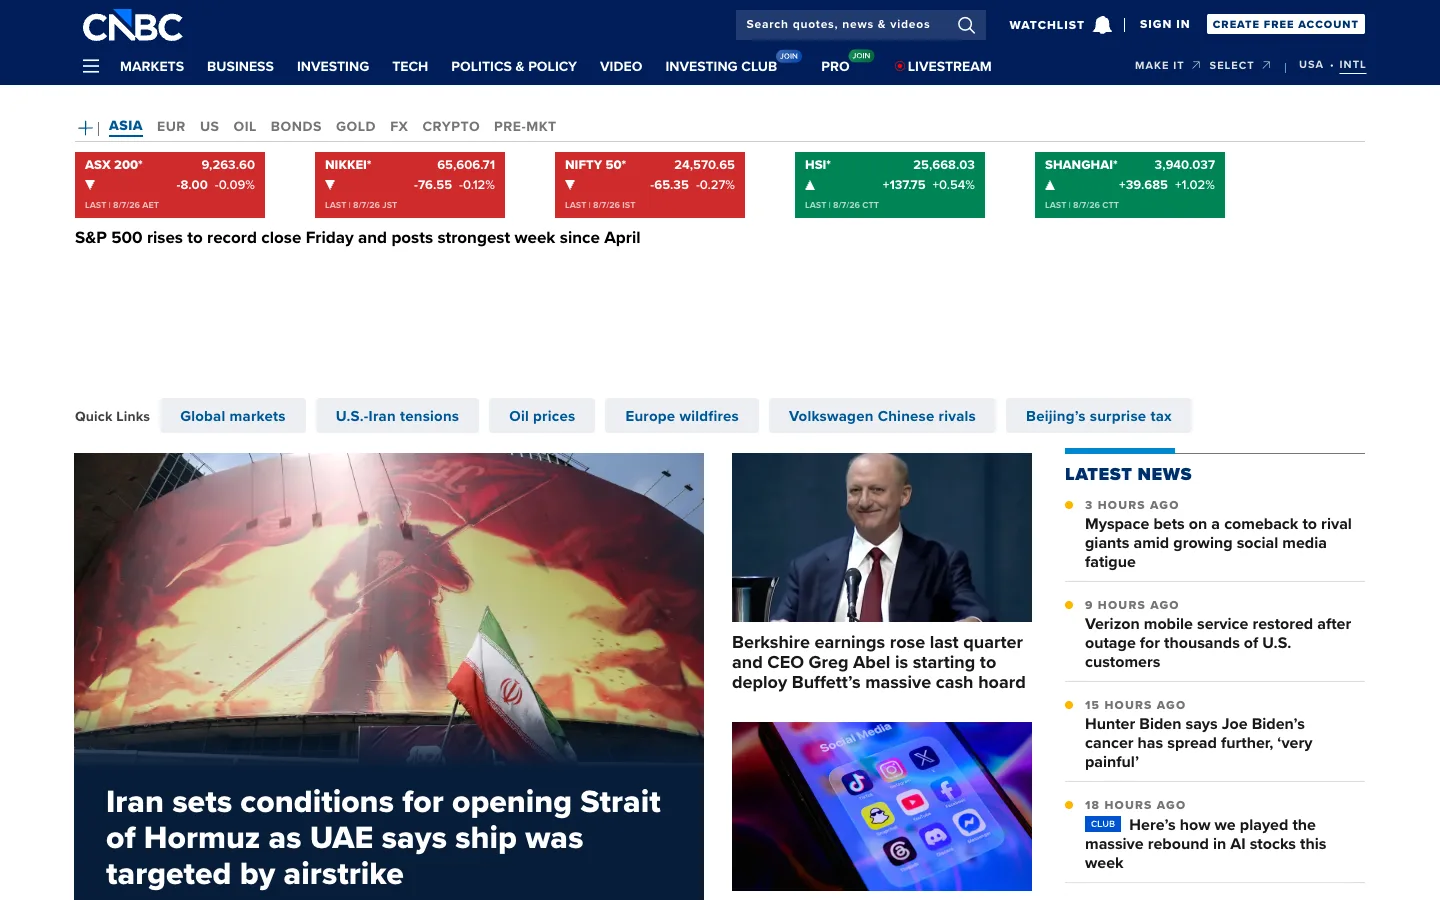1440x900 pixels.
Task: Switch to INTL edition
Action: click(1352, 65)
